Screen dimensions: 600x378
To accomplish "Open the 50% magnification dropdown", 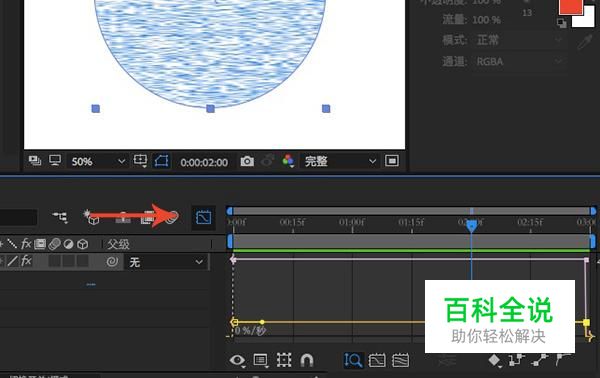I will (x=98, y=161).
